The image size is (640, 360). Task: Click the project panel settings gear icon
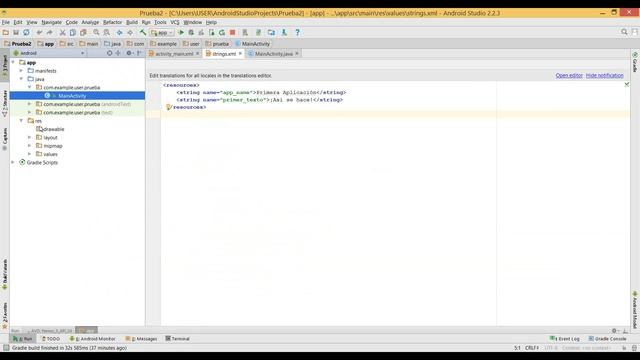(129, 53)
